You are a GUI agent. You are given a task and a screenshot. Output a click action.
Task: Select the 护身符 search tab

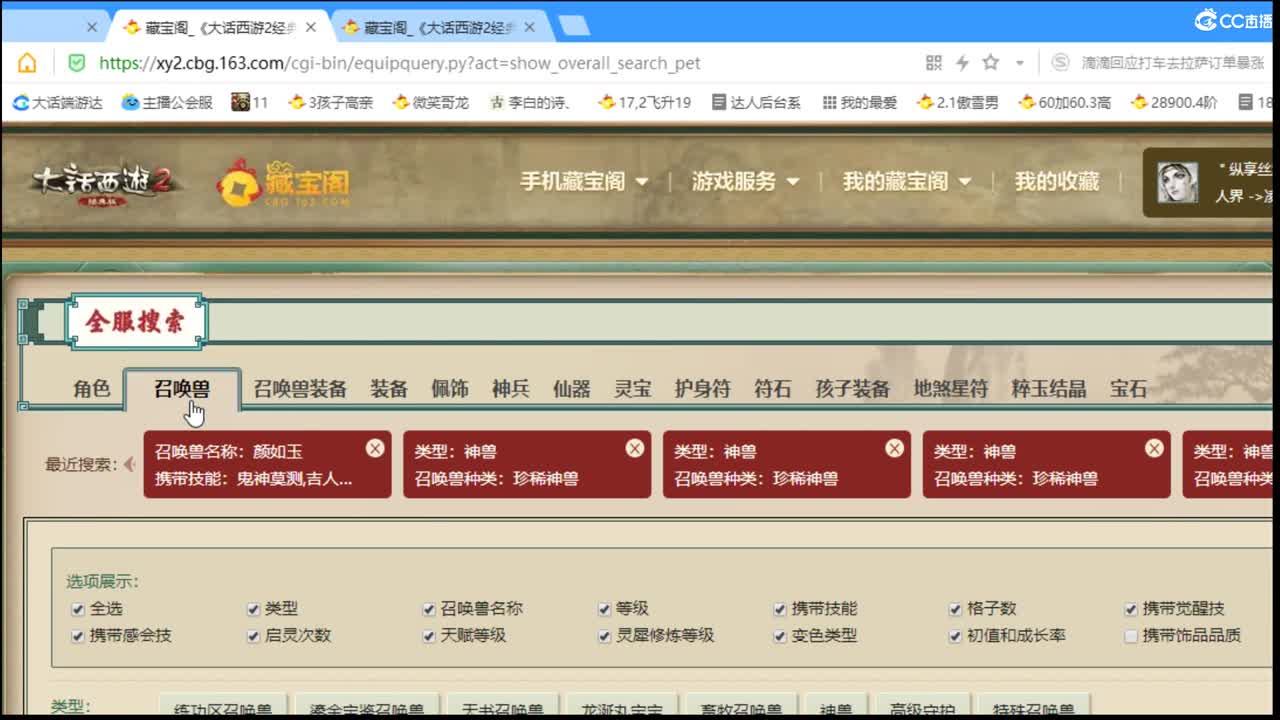pos(703,389)
